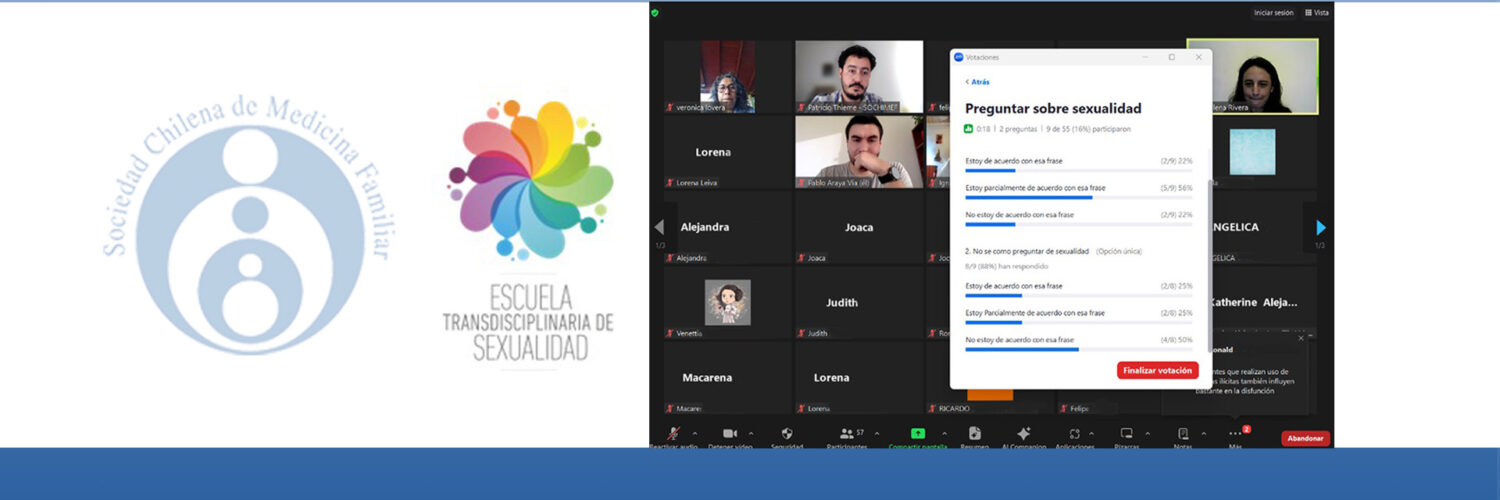
Task: Click the Zoom logo in the Votaciones title bar
Action: pyautogui.click(x=959, y=57)
